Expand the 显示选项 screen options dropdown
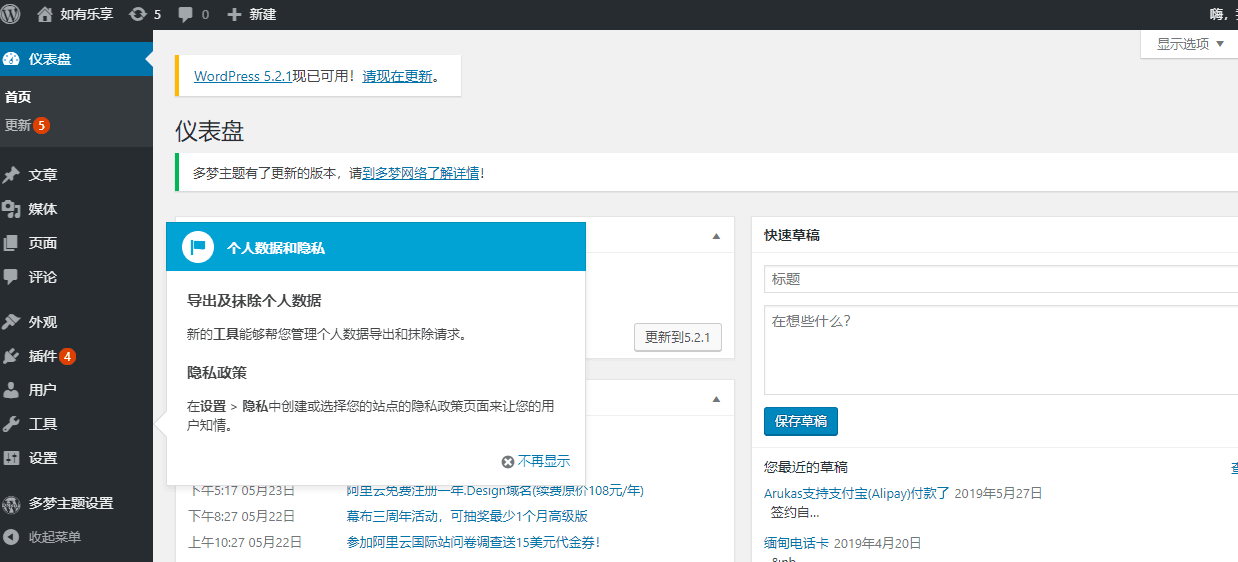This screenshot has width=1238, height=562. click(1190, 44)
